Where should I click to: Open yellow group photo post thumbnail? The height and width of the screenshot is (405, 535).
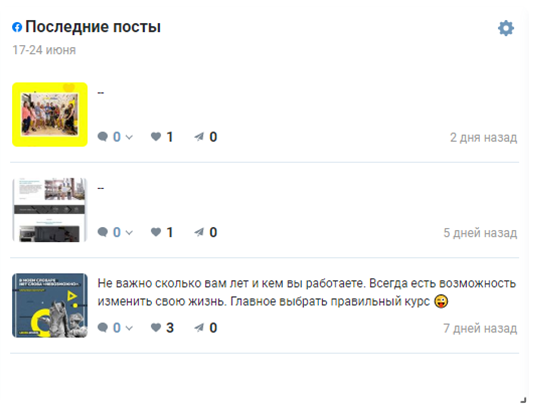[50, 115]
